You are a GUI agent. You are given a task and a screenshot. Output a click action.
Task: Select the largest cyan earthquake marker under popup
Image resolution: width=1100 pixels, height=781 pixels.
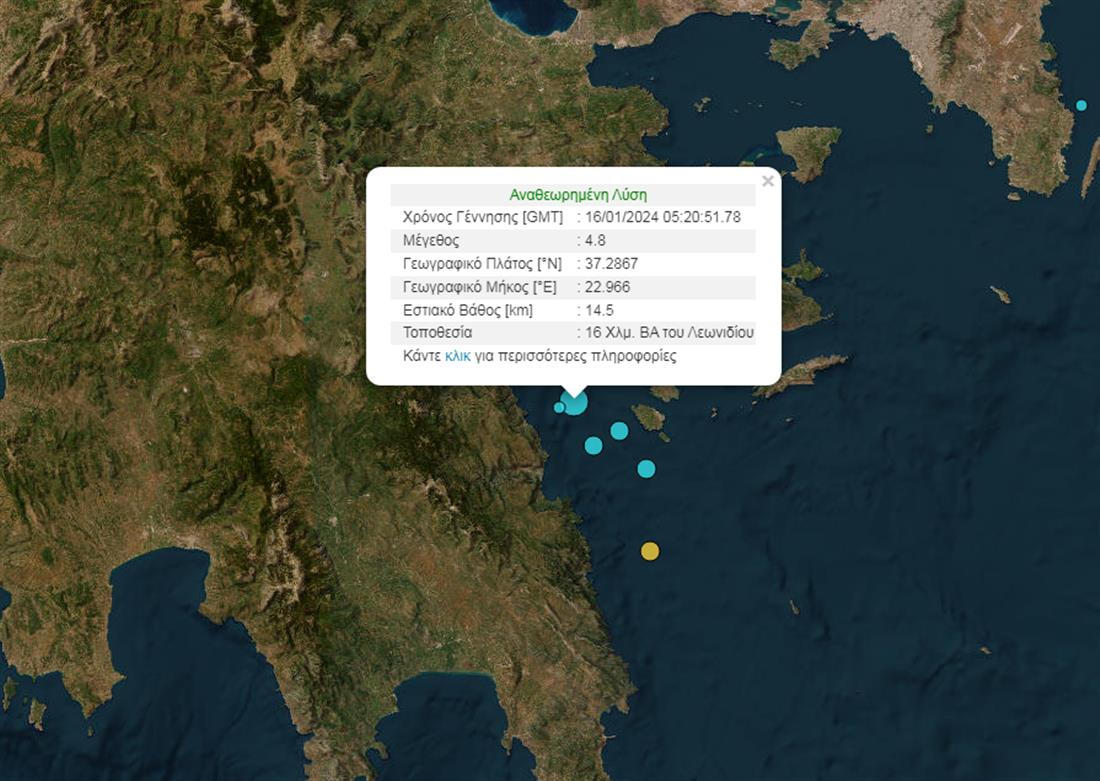point(574,402)
